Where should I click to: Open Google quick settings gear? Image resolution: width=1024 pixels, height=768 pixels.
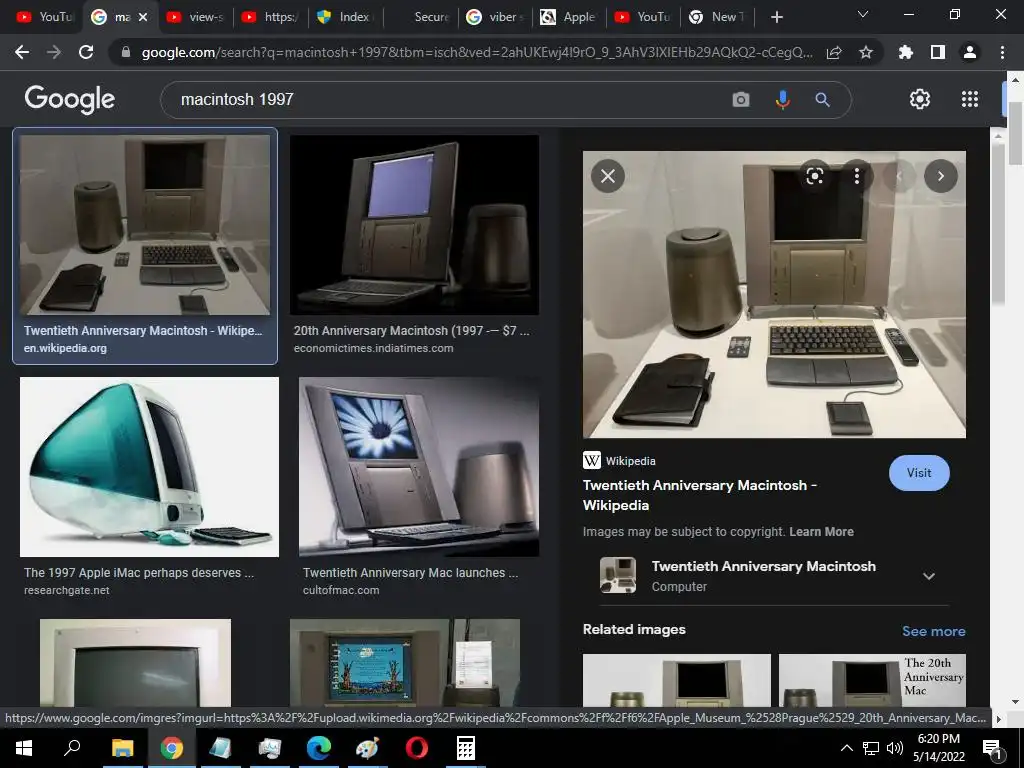pyautogui.click(x=920, y=99)
